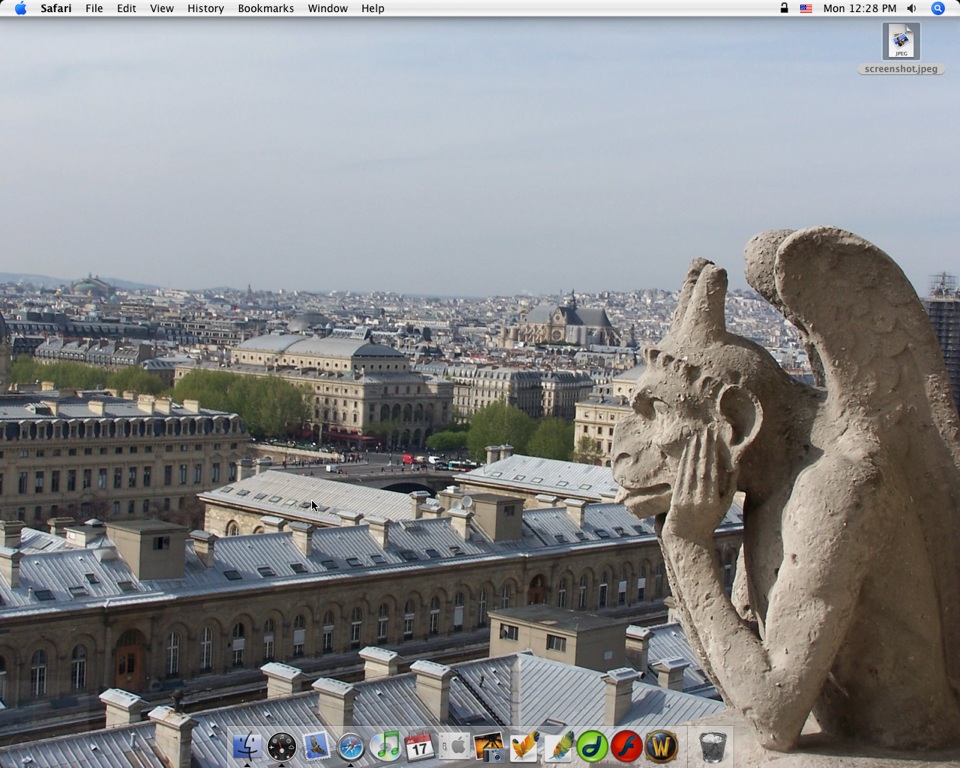Open the US flag input menu
960x768 pixels.
pyautogui.click(x=806, y=8)
